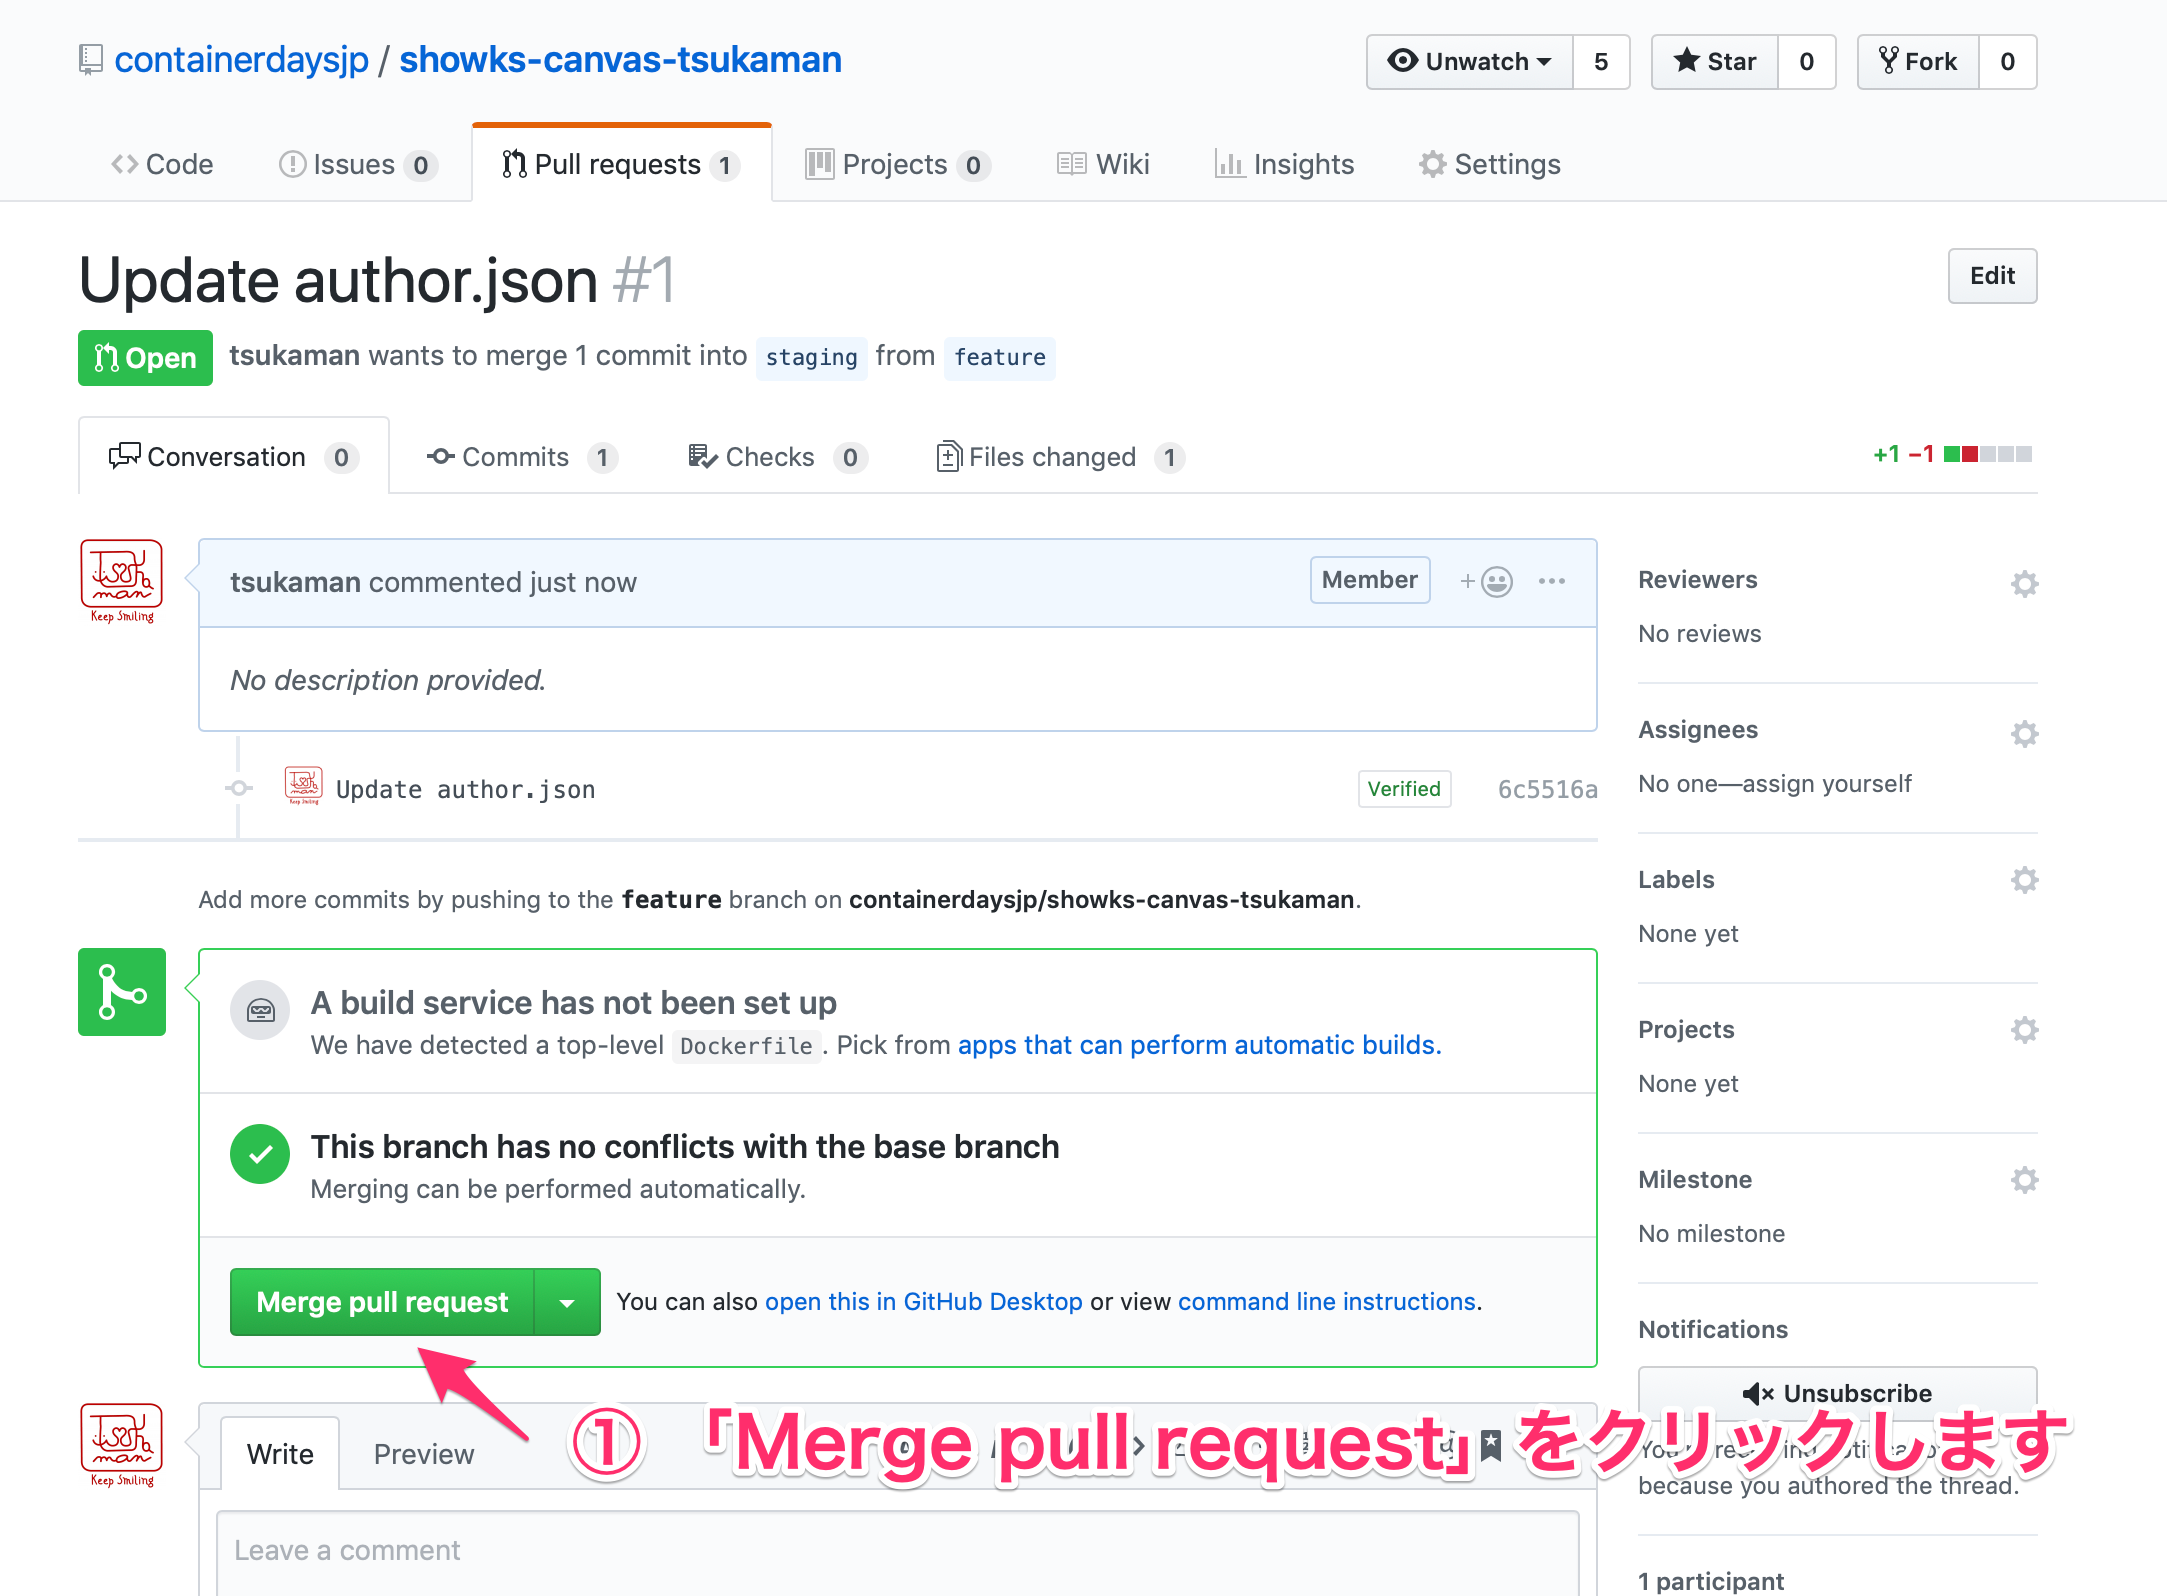2167x1596 pixels.
Task: Open the Labels settings gear
Action: pyautogui.click(x=2025, y=880)
